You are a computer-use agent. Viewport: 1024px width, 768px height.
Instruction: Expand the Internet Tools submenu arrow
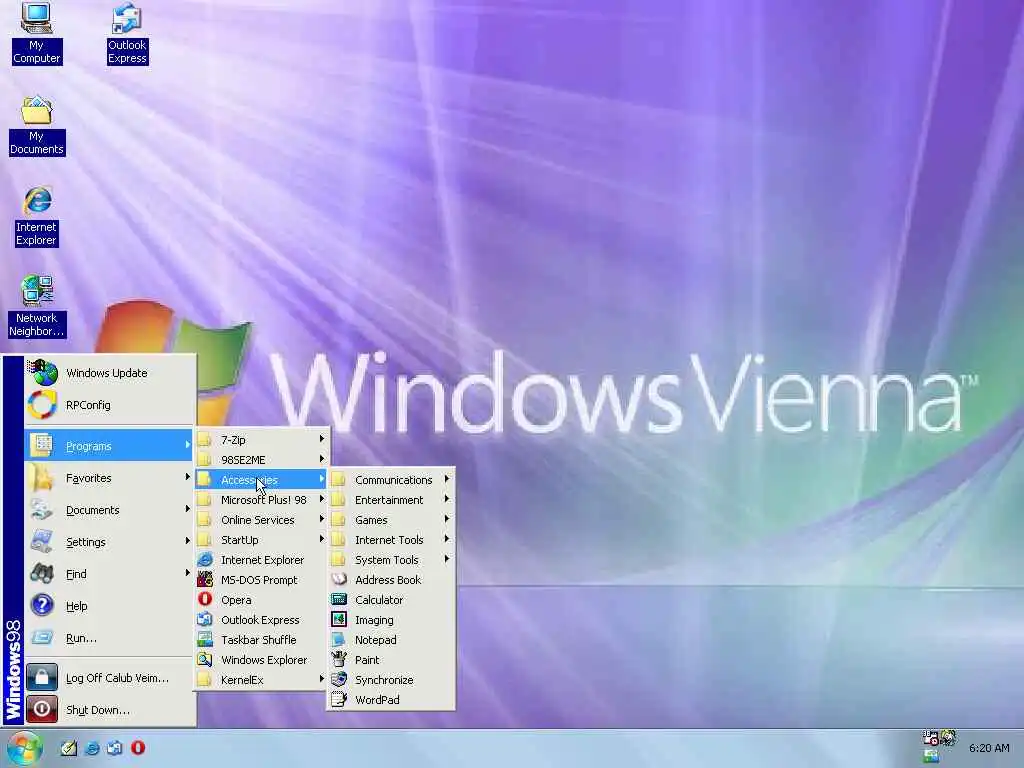click(x=447, y=539)
